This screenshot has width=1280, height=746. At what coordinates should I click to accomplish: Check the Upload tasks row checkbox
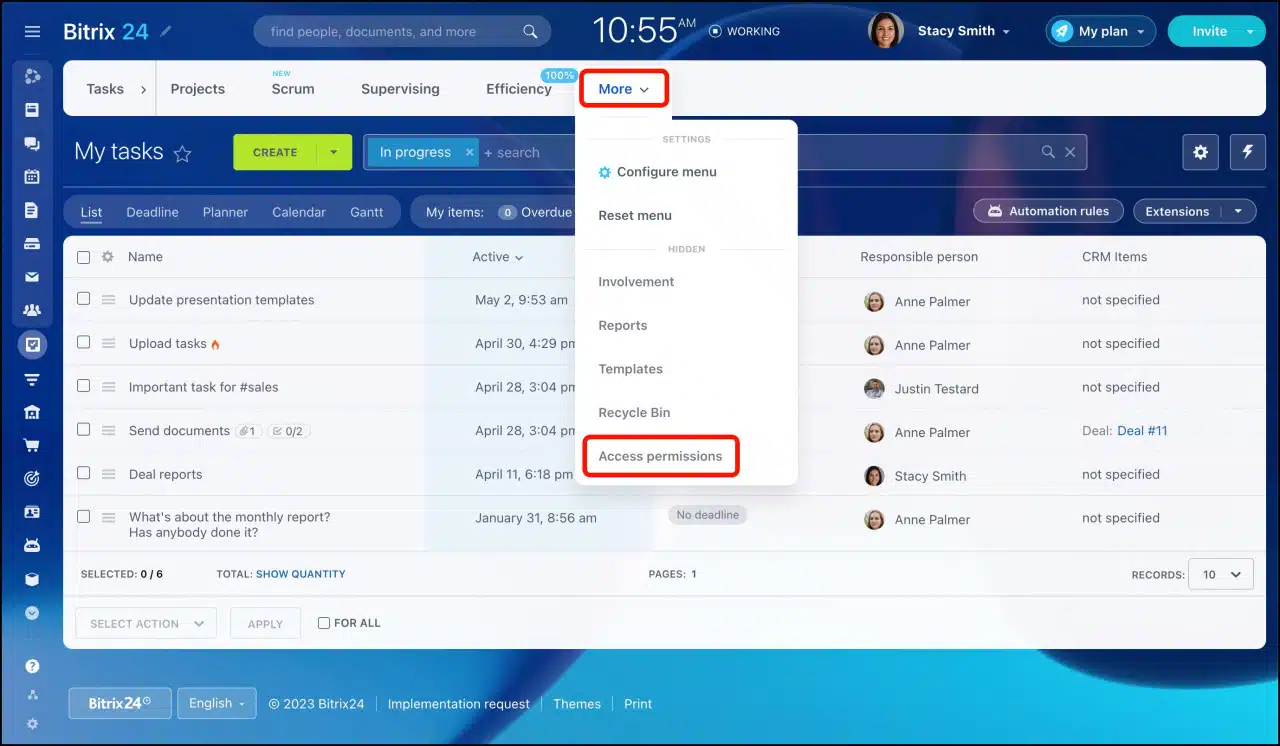pos(83,342)
